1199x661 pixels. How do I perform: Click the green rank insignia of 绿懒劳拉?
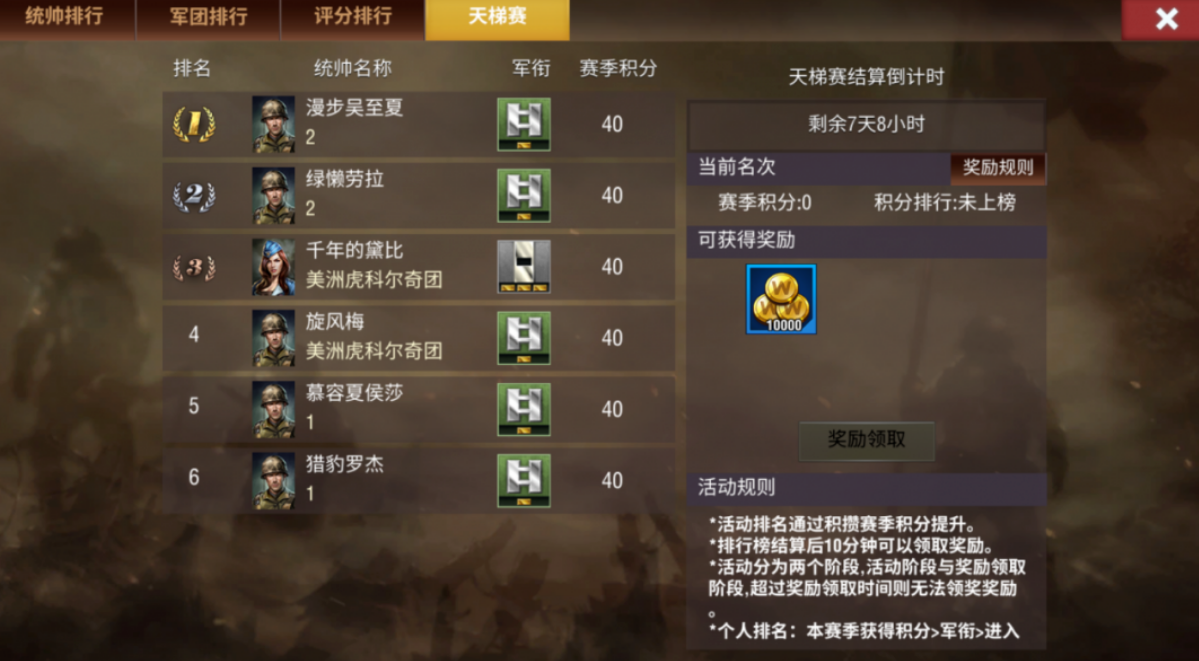click(x=524, y=196)
